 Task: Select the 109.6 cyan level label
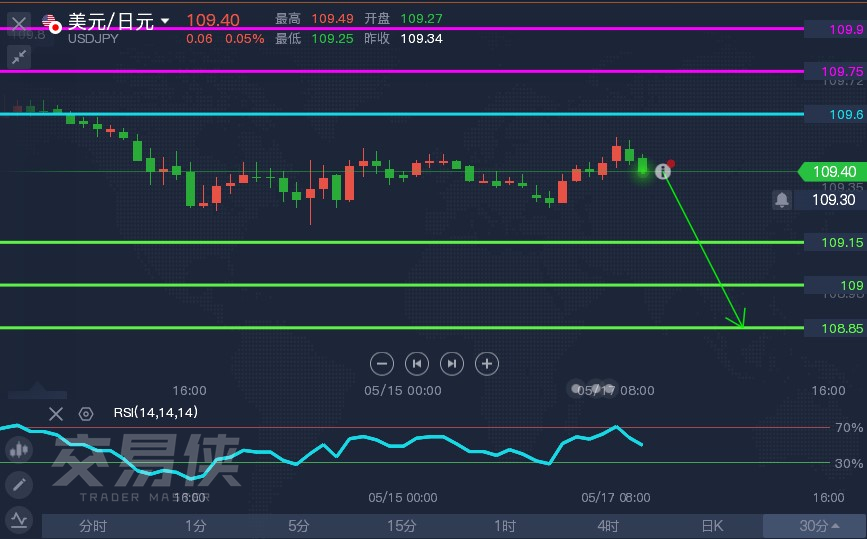836,114
